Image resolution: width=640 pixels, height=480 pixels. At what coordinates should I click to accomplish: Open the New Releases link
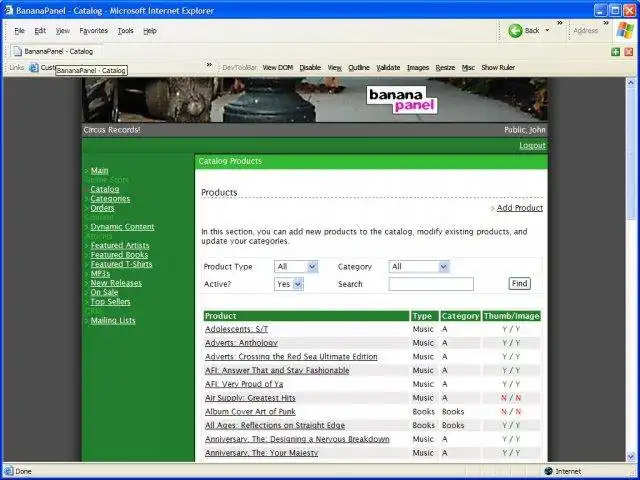(x=116, y=283)
